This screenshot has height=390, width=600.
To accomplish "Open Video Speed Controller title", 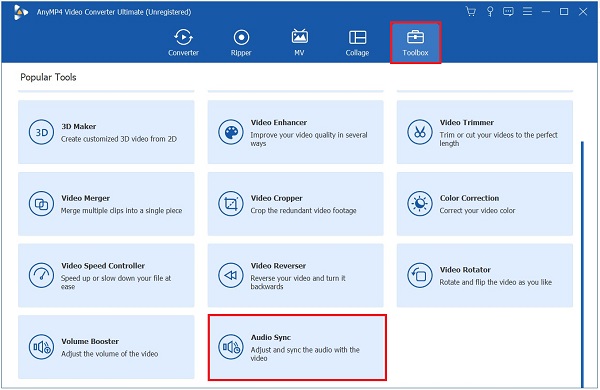I will [x=103, y=266].
